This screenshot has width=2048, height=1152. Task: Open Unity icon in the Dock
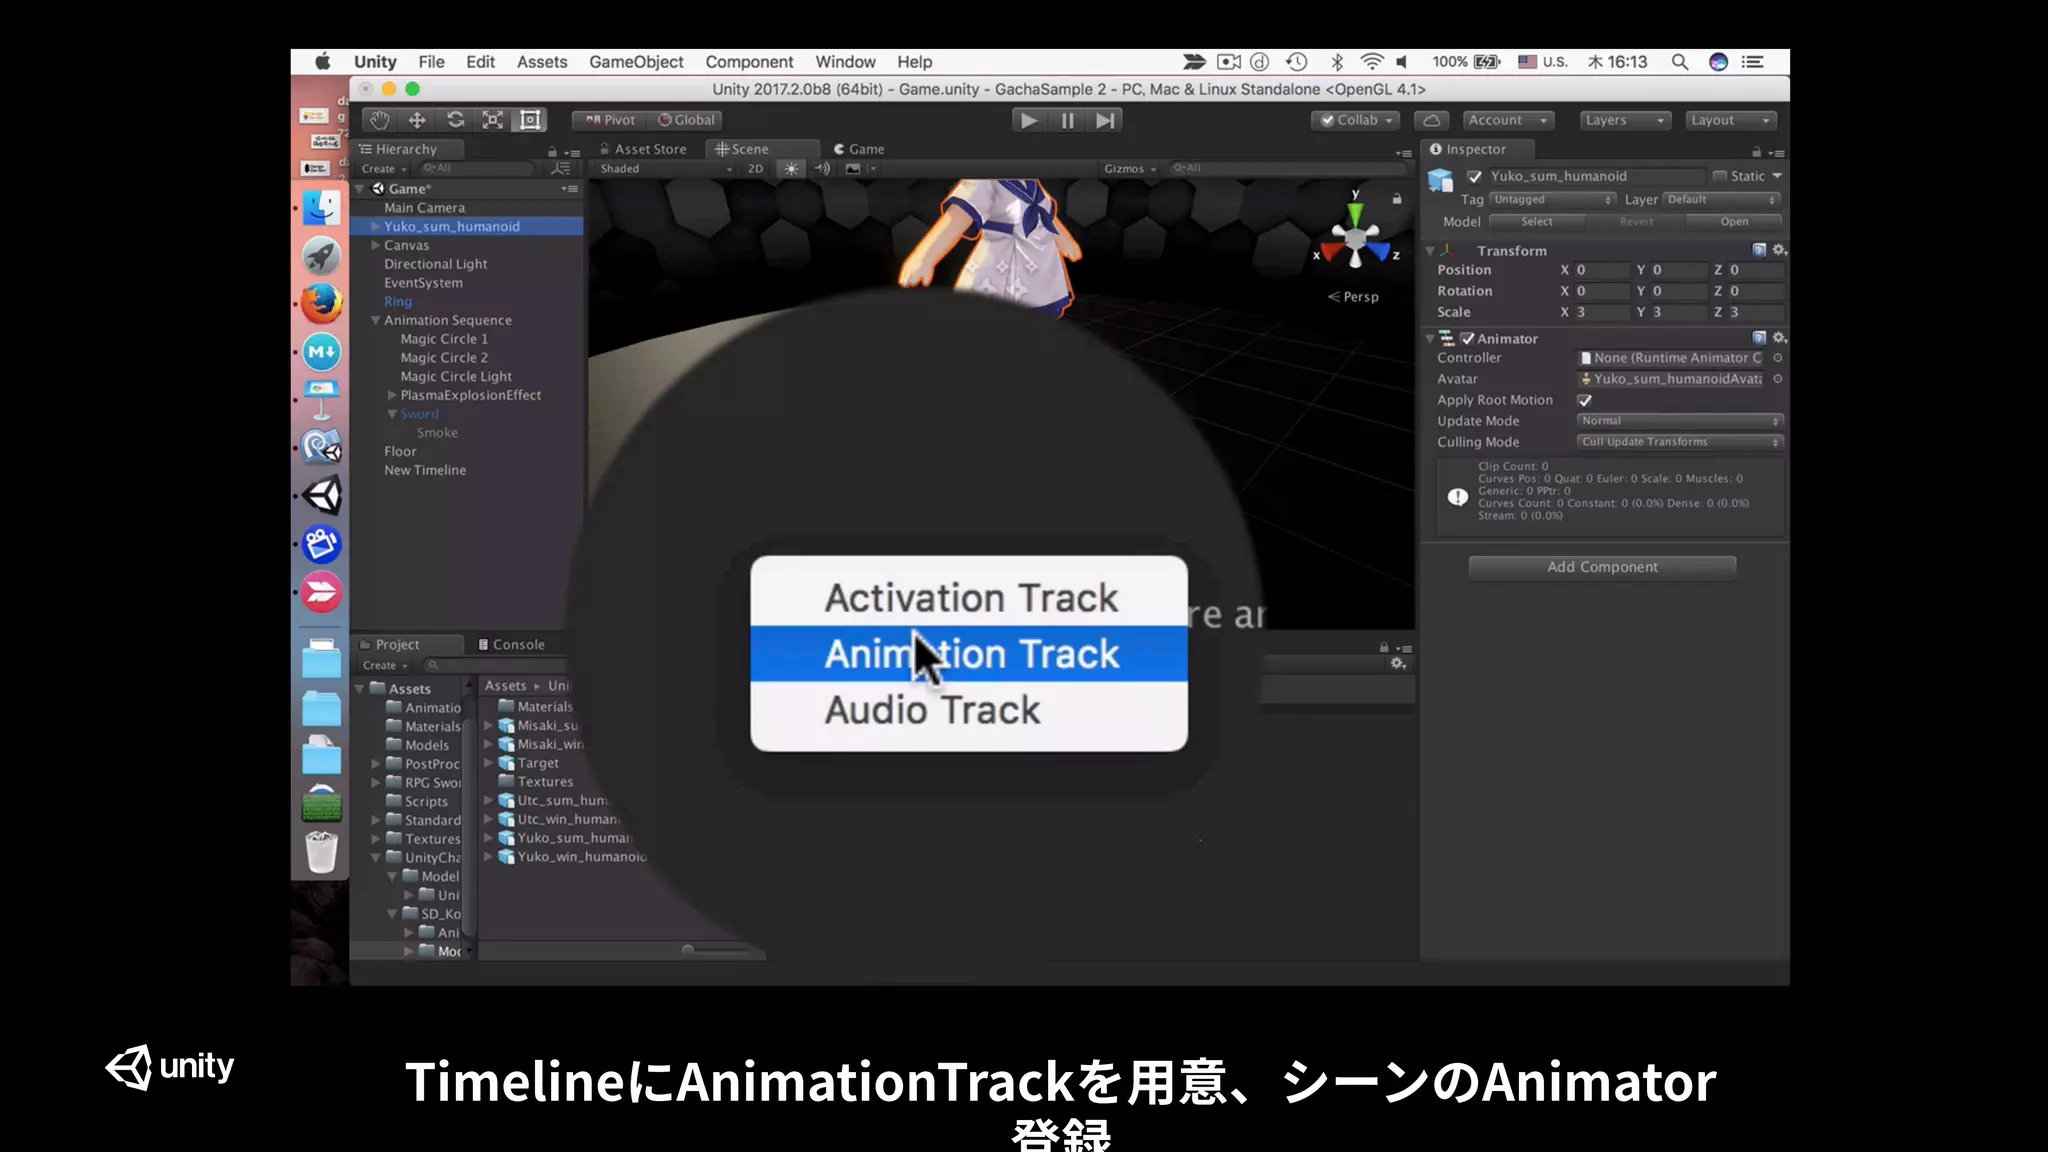coord(321,495)
